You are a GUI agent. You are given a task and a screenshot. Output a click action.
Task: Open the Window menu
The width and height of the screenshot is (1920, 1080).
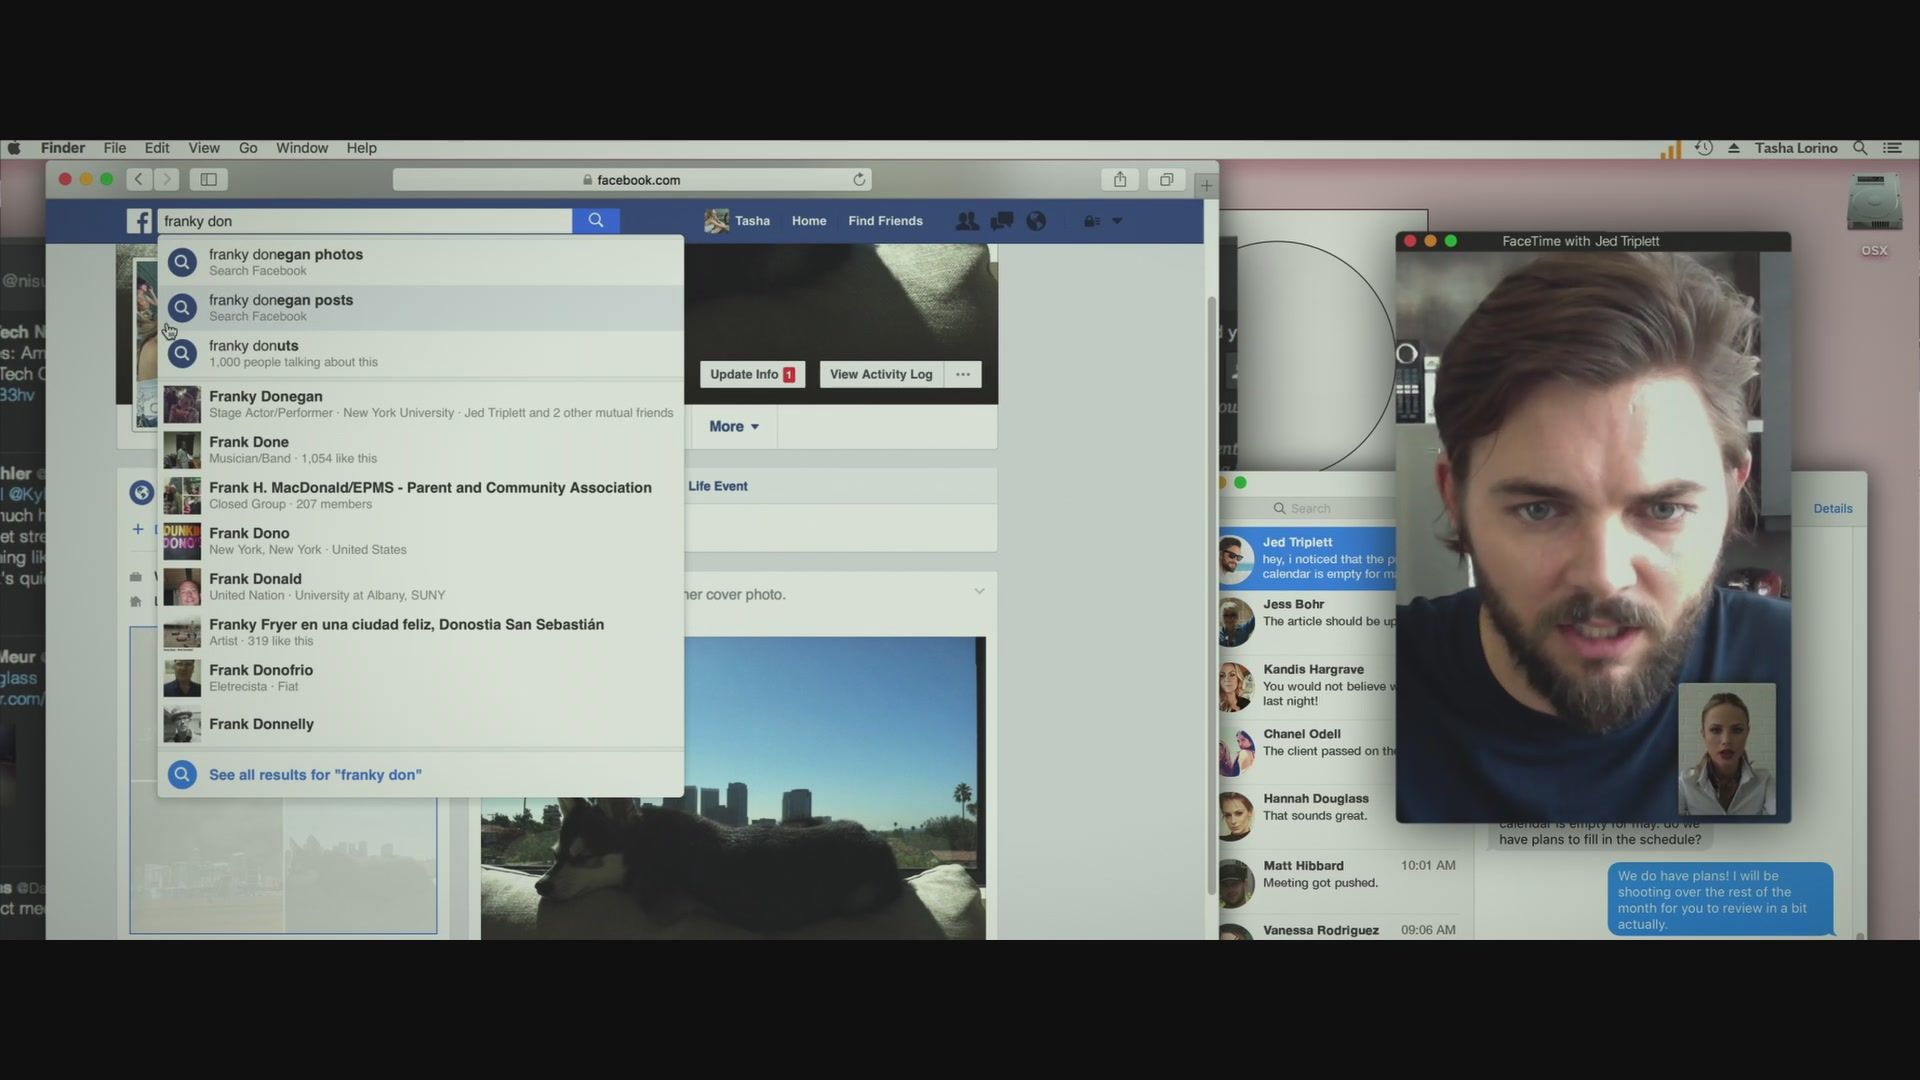pos(302,148)
